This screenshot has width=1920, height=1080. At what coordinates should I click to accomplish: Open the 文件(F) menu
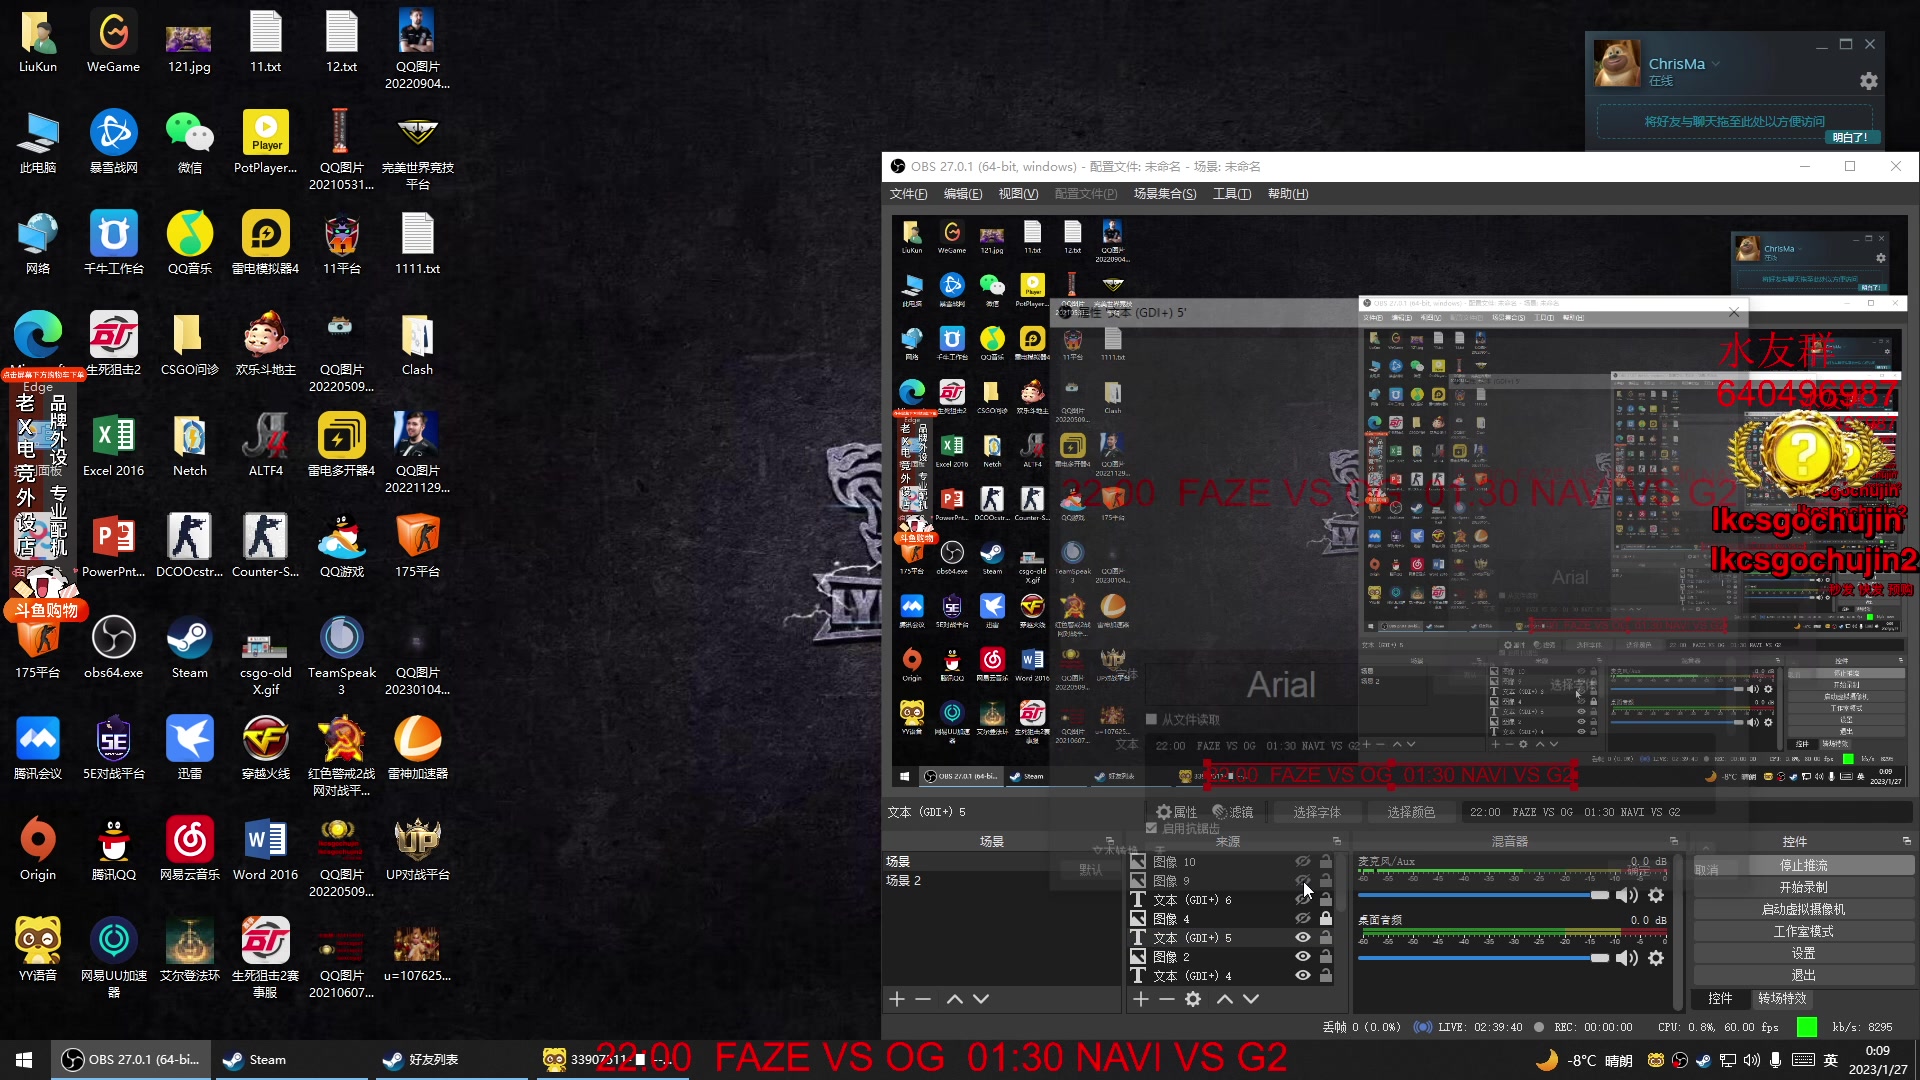tap(908, 194)
